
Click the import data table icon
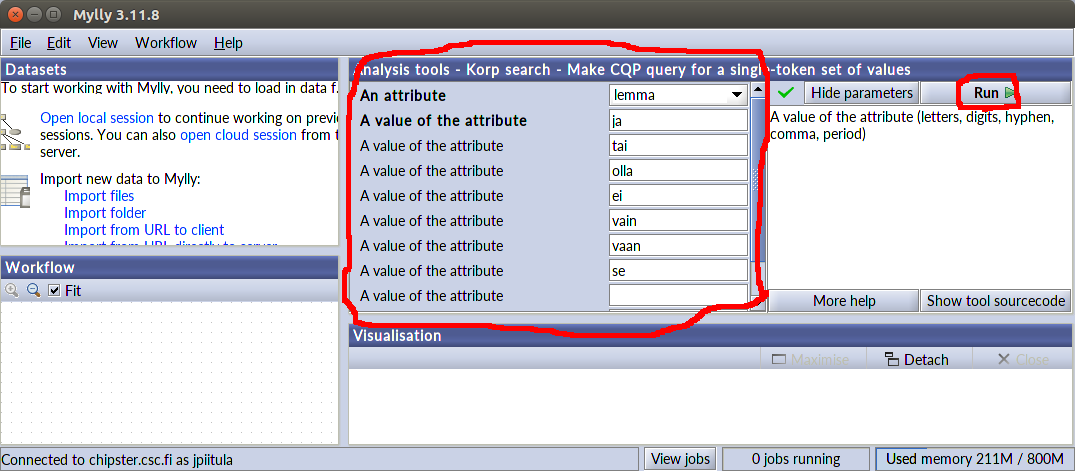pos(14,191)
